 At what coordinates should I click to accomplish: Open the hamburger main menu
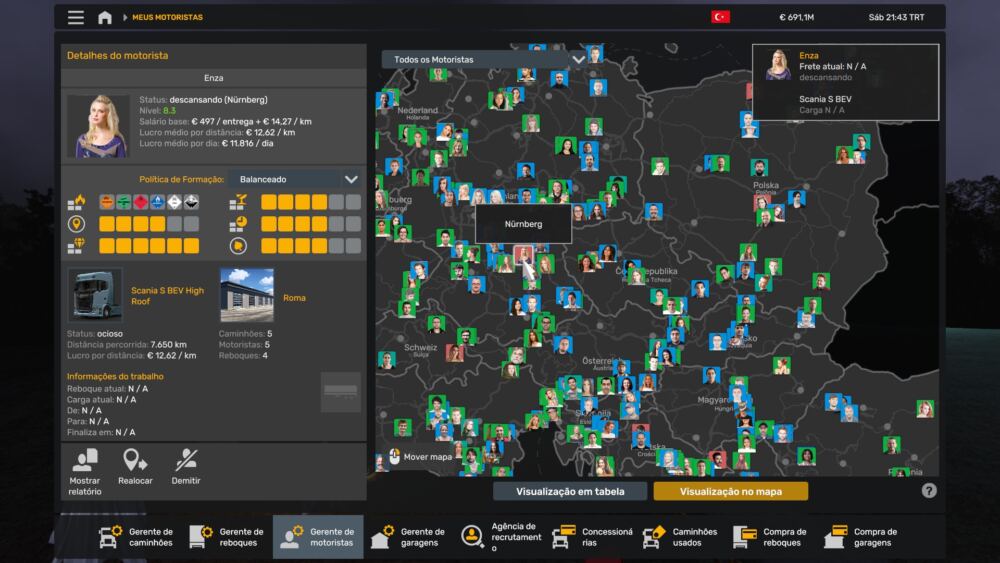(x=76, y=17)
